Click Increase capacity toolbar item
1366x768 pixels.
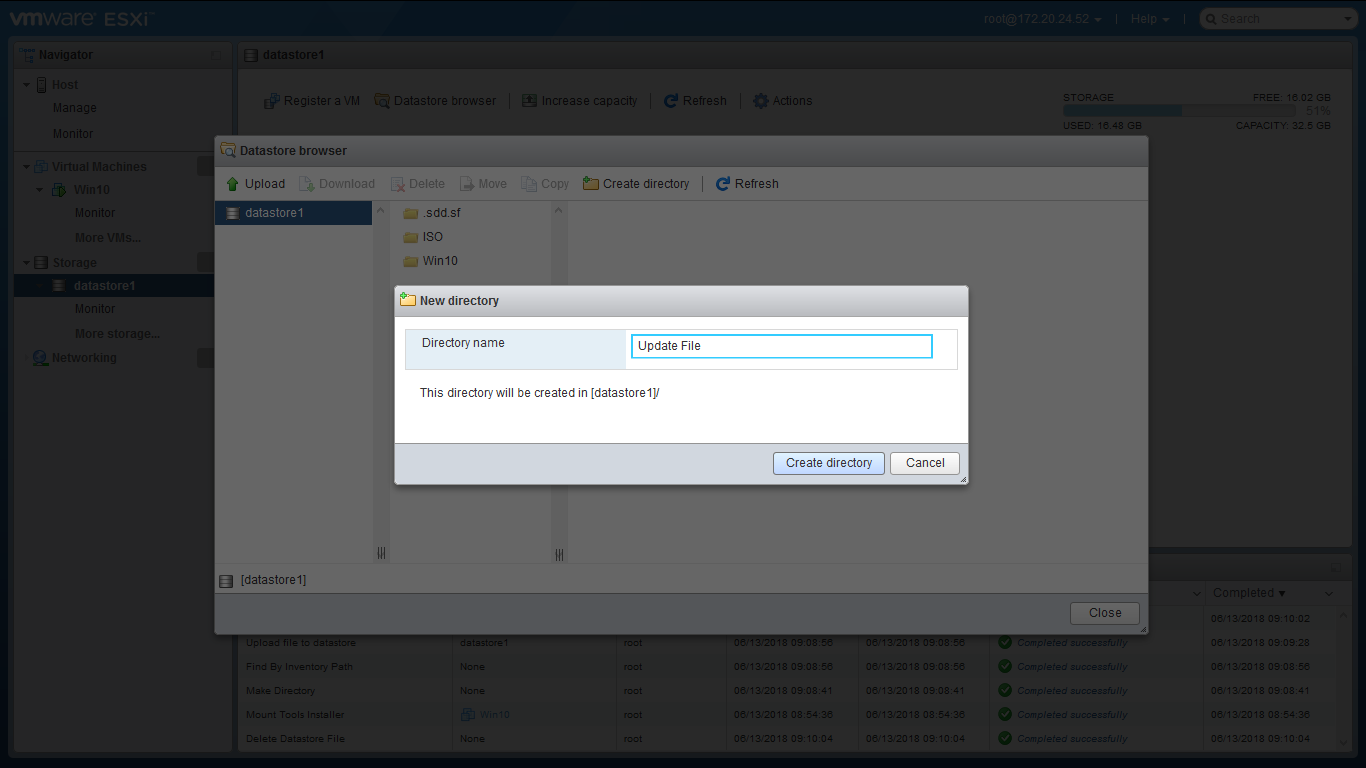579,101
